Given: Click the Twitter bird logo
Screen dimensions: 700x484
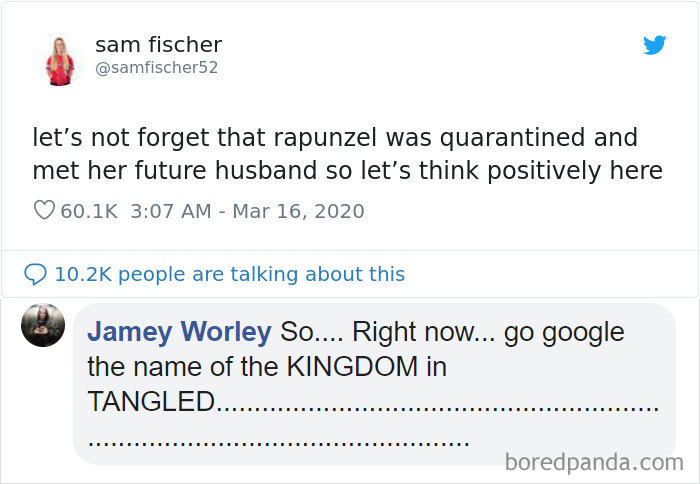Looking at the screenshot, I should [x=654, y=45].
